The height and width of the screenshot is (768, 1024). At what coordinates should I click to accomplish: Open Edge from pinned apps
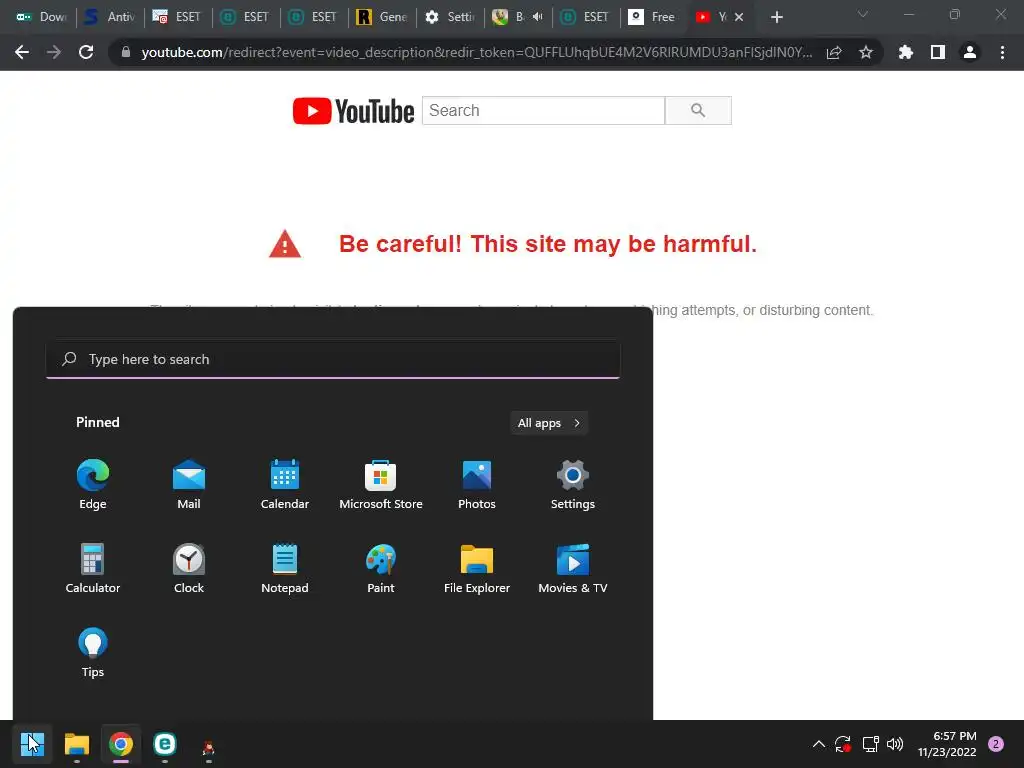[x=93, y=484]
